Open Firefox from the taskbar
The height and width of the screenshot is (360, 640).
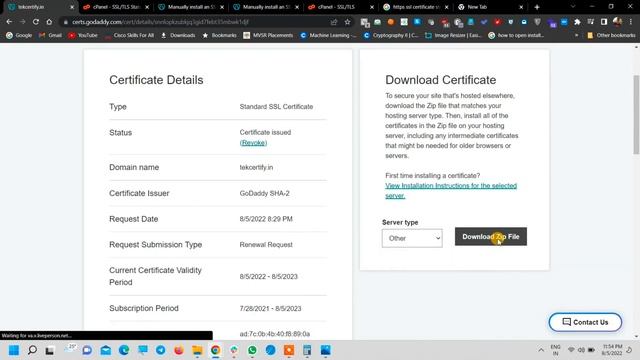179,350
